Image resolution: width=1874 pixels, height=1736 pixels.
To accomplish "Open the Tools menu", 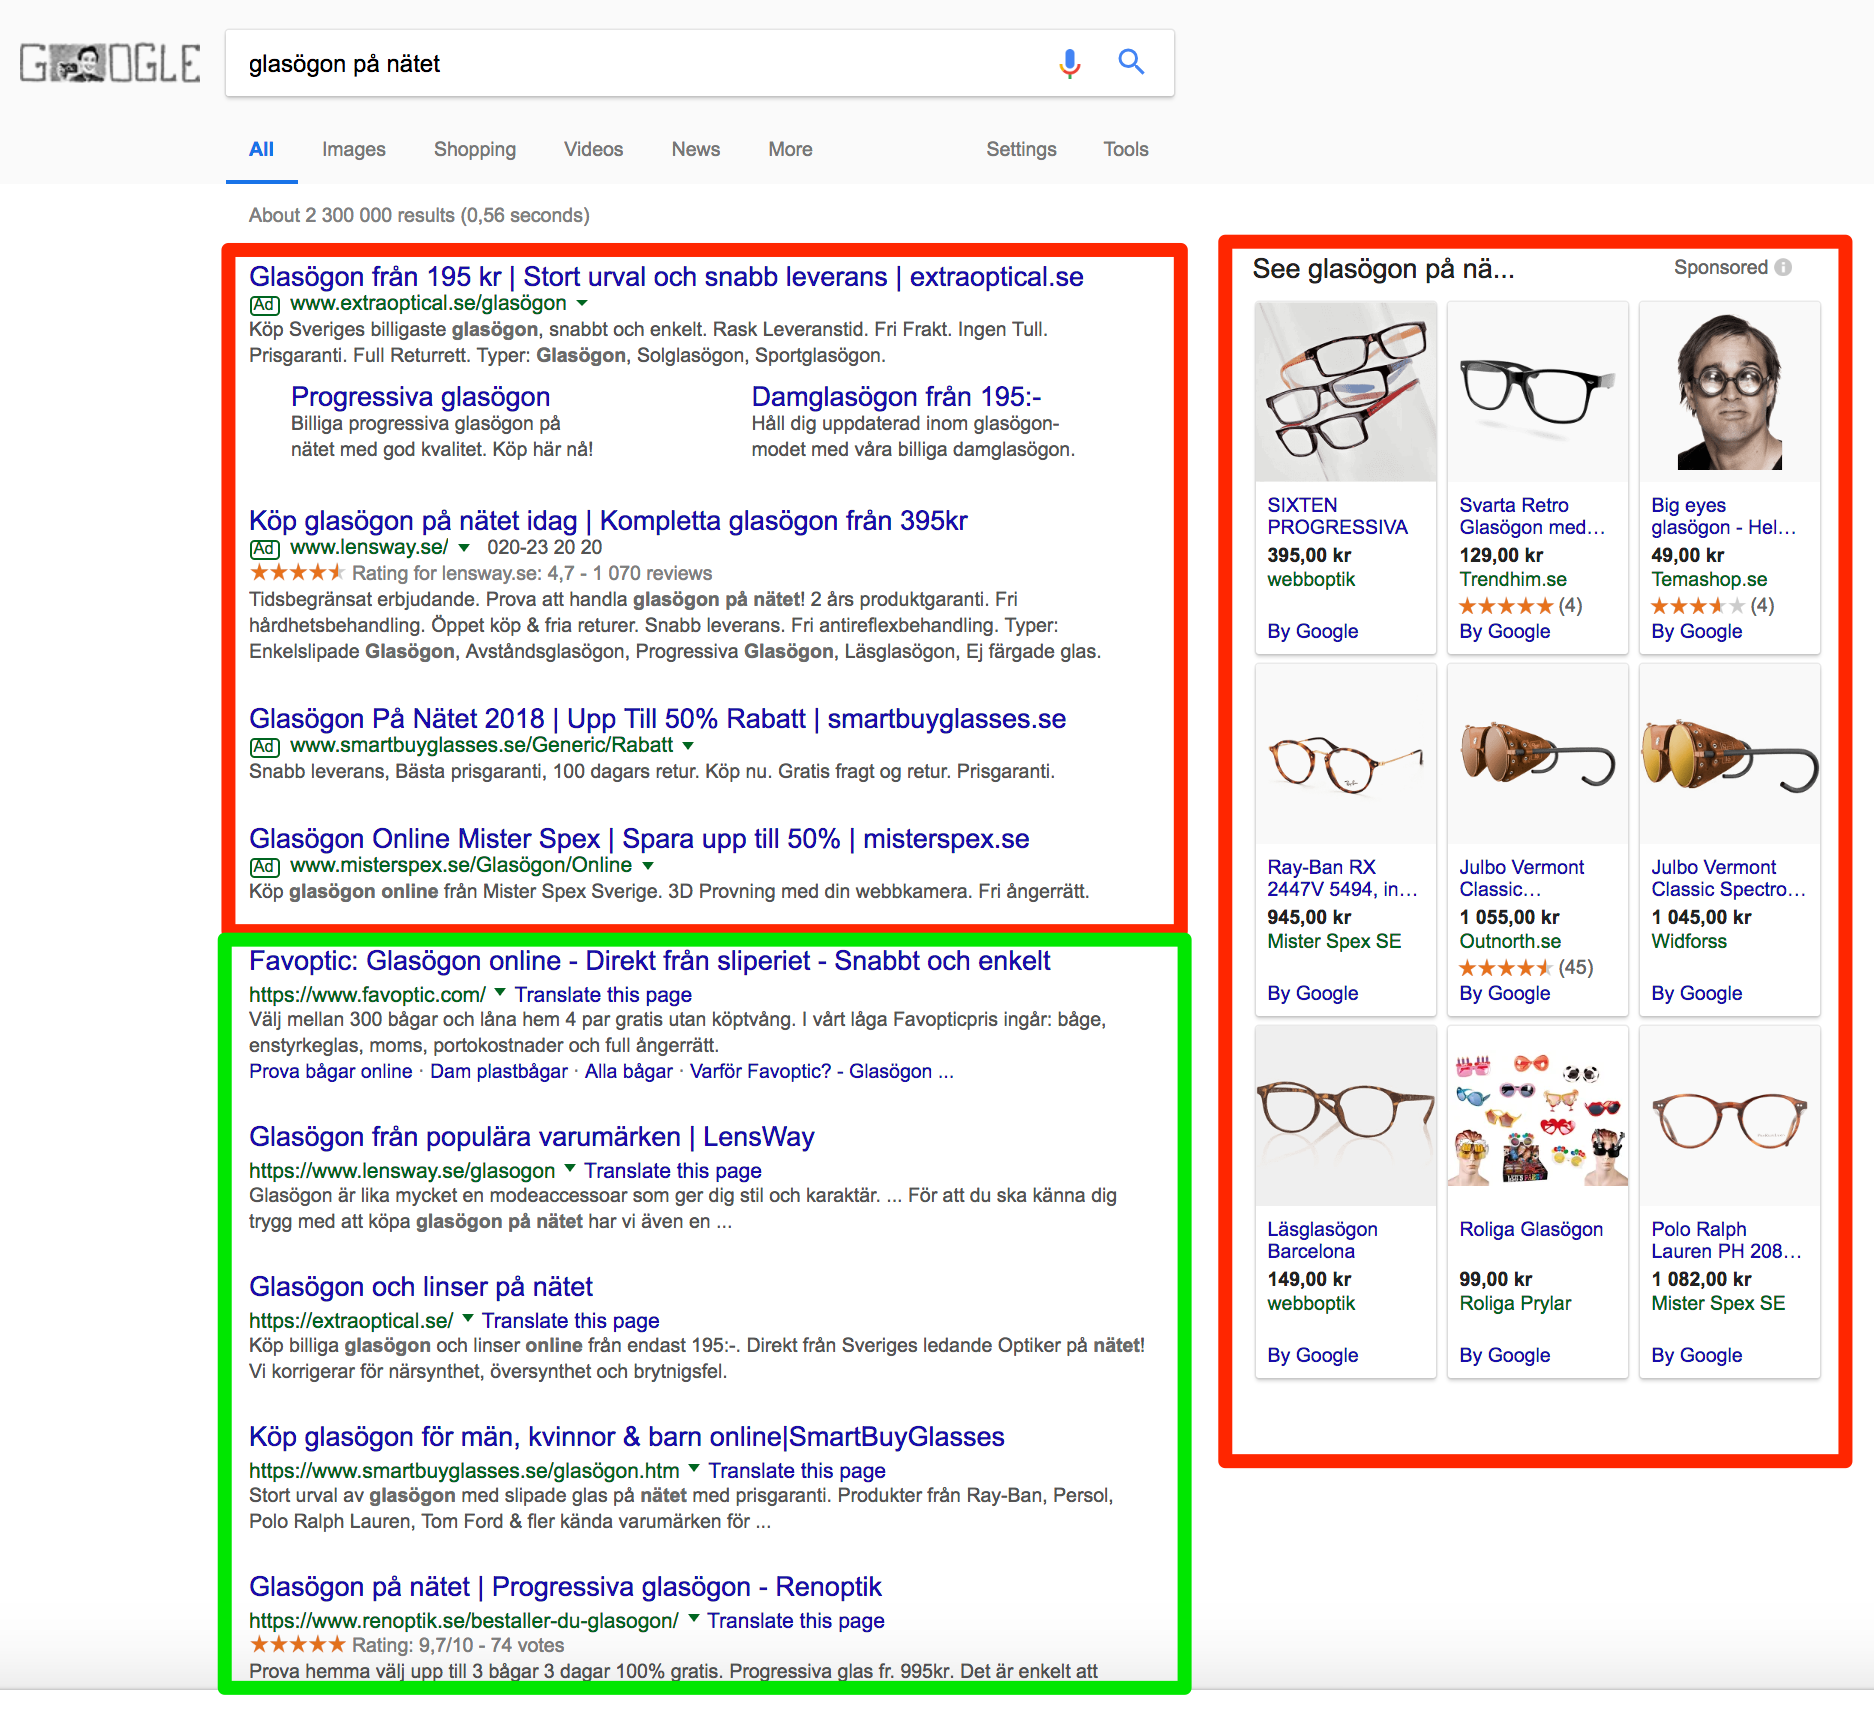I will pyautogui.click(x=1125, y=149).
